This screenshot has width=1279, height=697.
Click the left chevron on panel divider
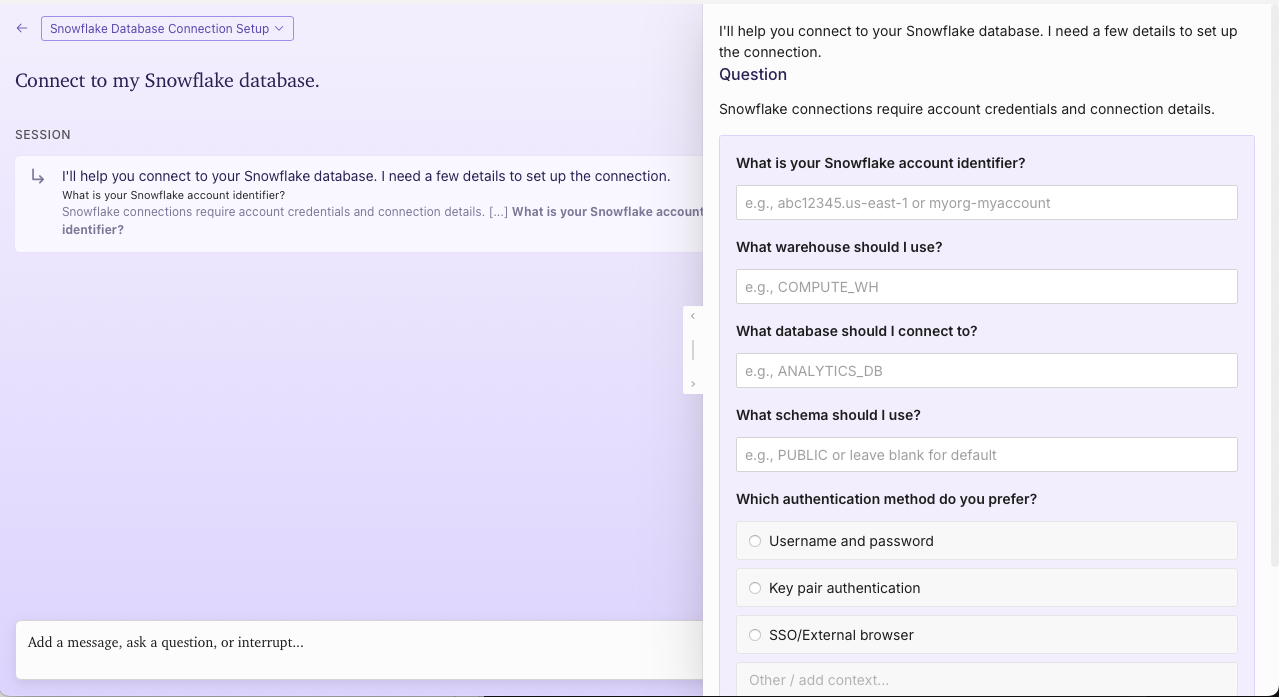click(693, 316)
